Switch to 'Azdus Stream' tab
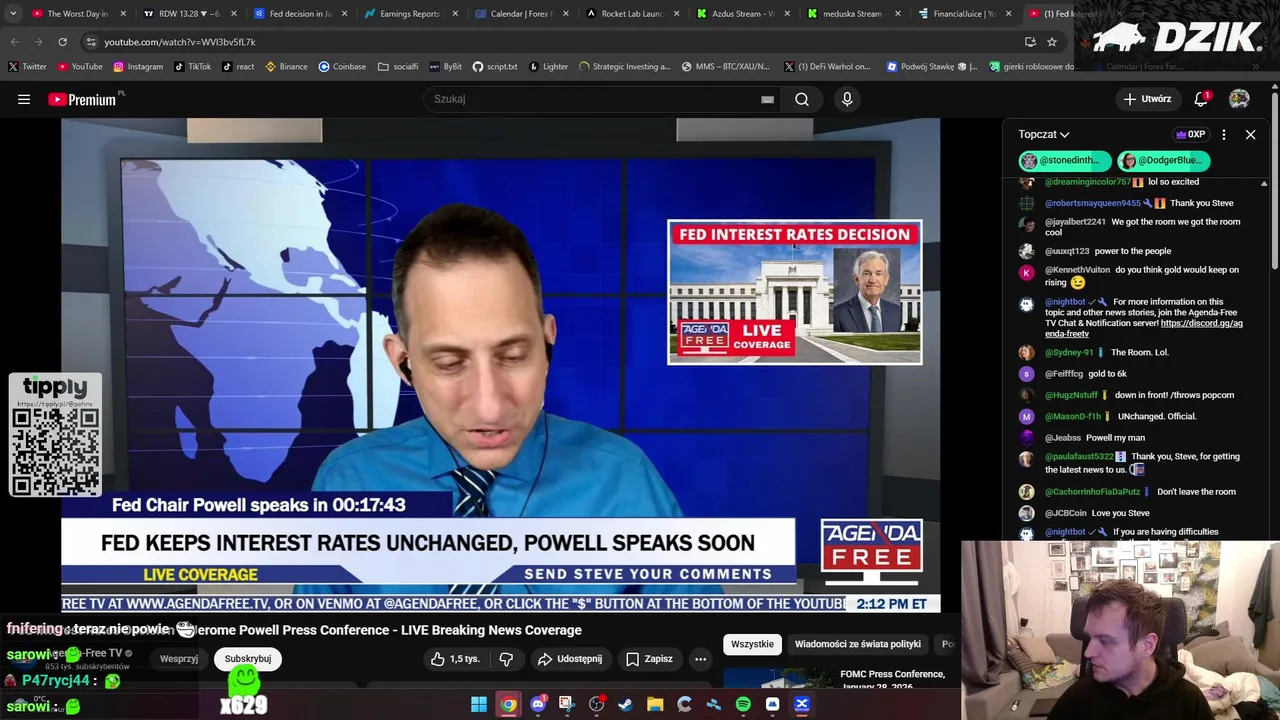The height and width of the screenshot is (720, 1280). pyautogui.click(x=741, y=14)
